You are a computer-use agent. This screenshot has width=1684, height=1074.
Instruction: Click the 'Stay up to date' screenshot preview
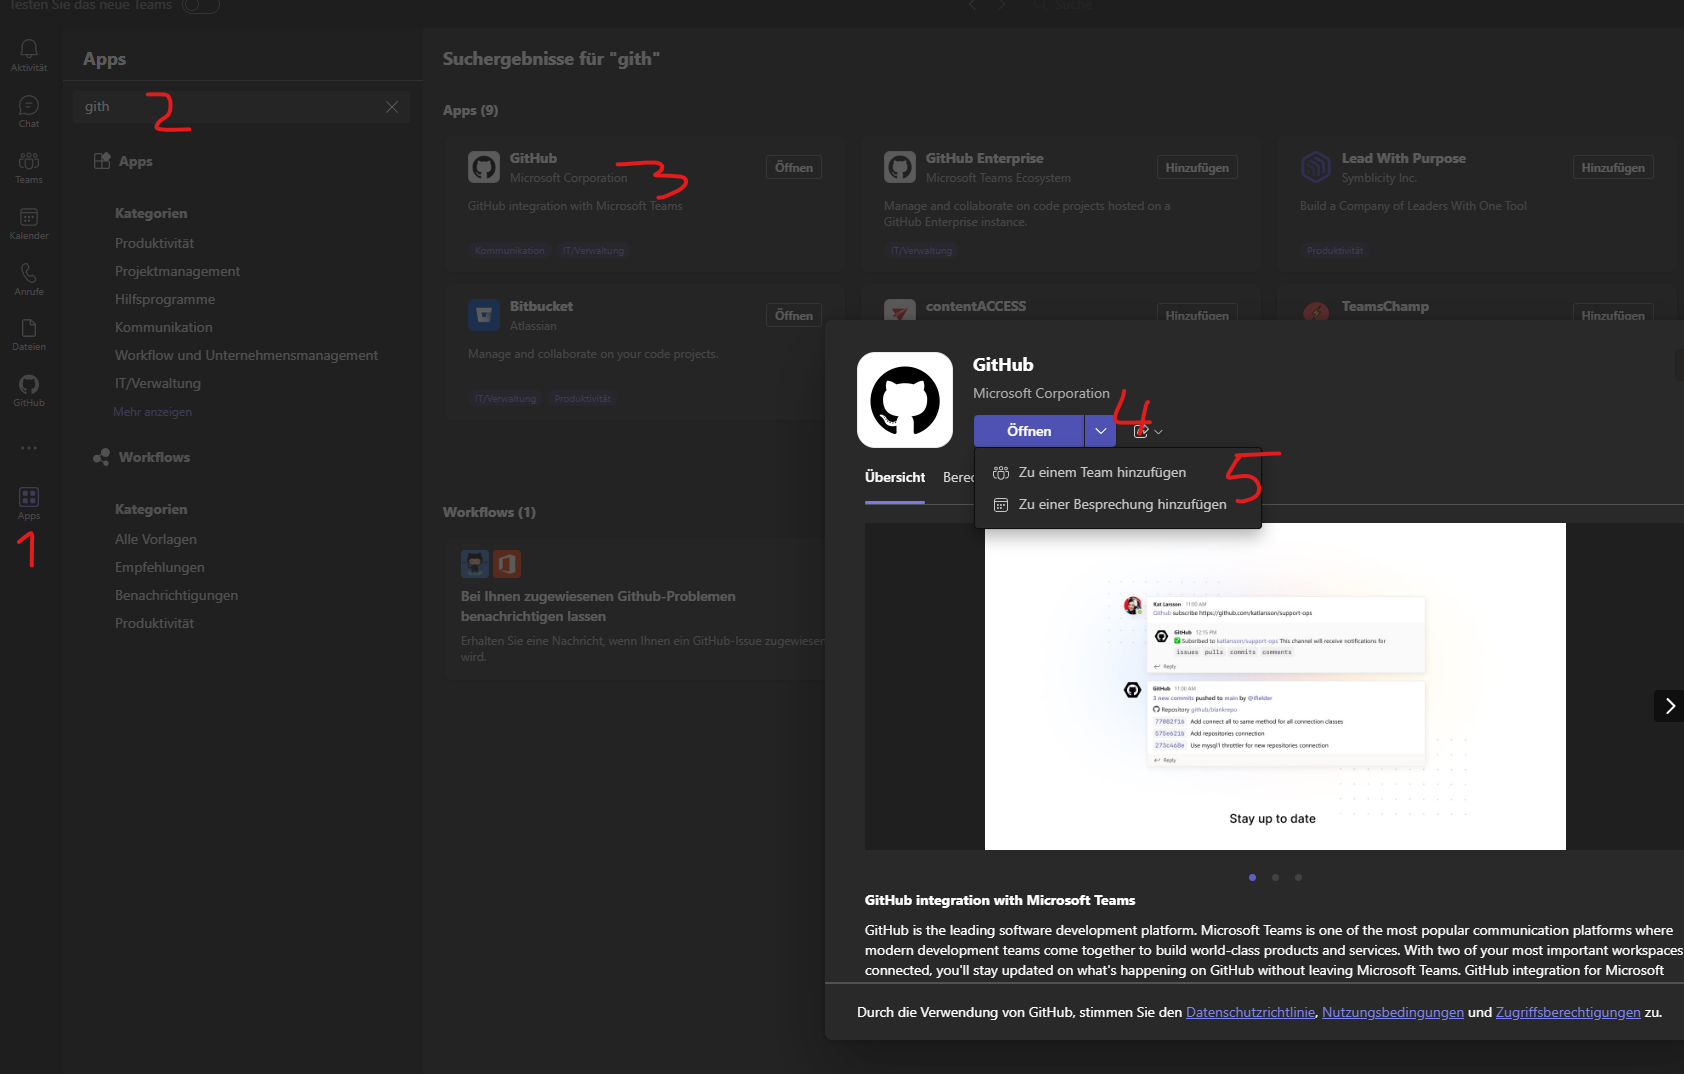1275,686
